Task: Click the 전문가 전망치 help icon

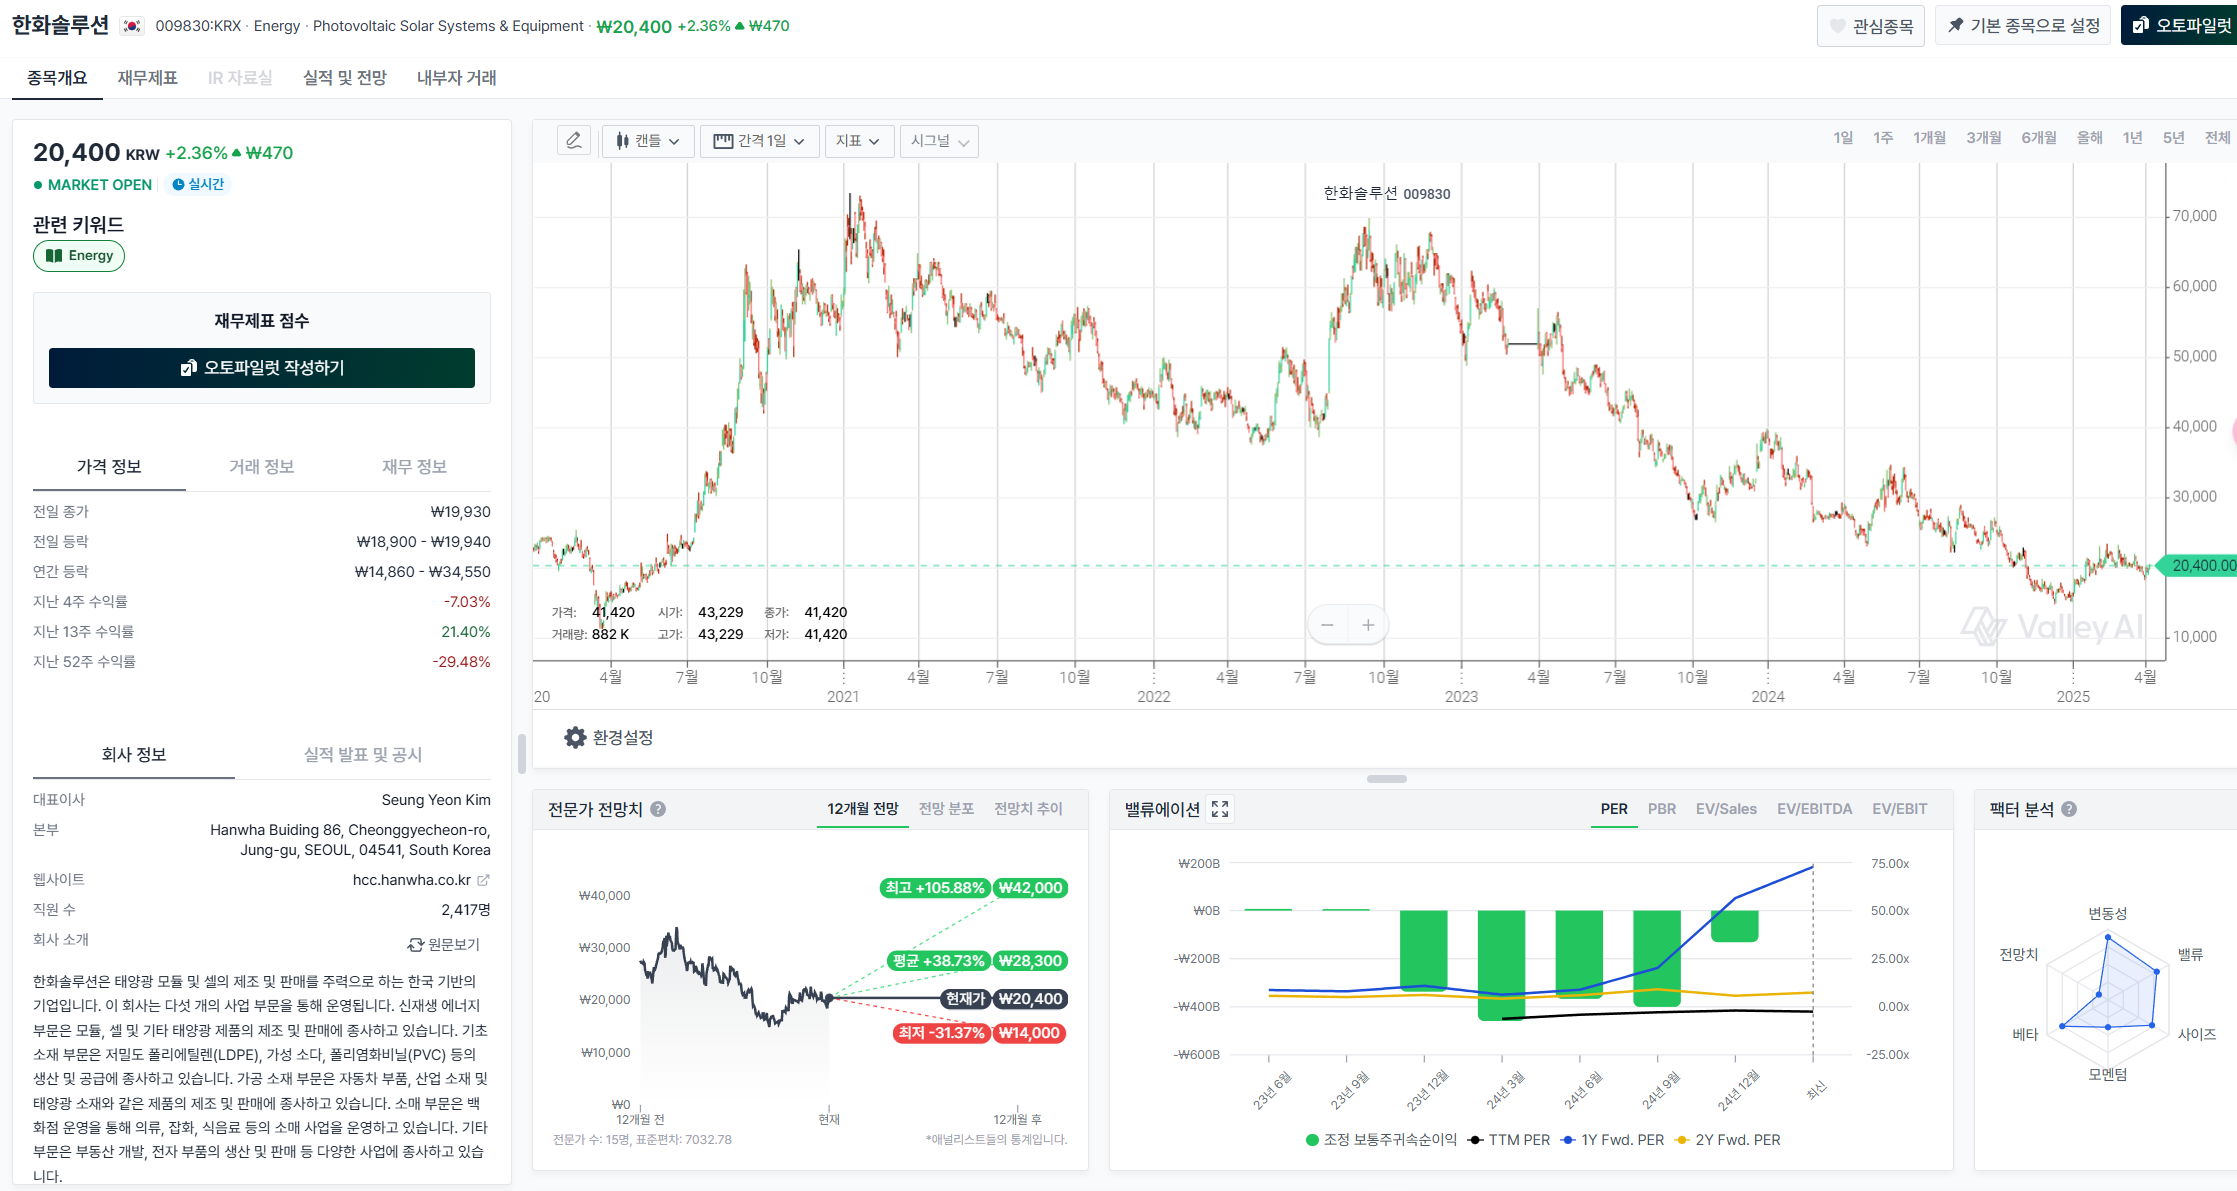Action: point(658,809)
